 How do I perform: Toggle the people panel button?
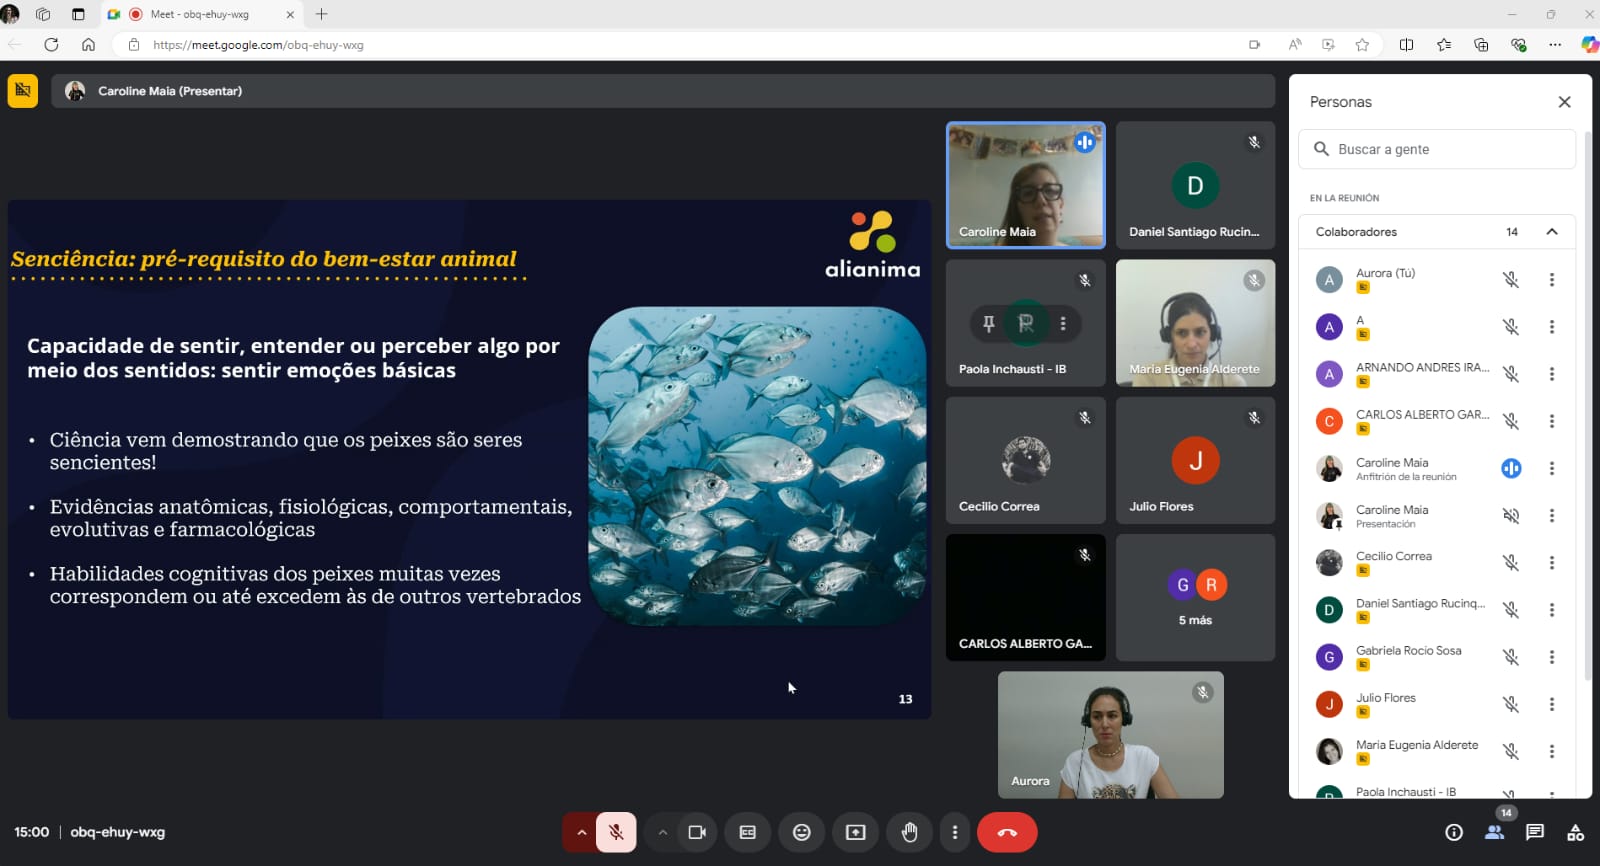tap(1494, 832)
